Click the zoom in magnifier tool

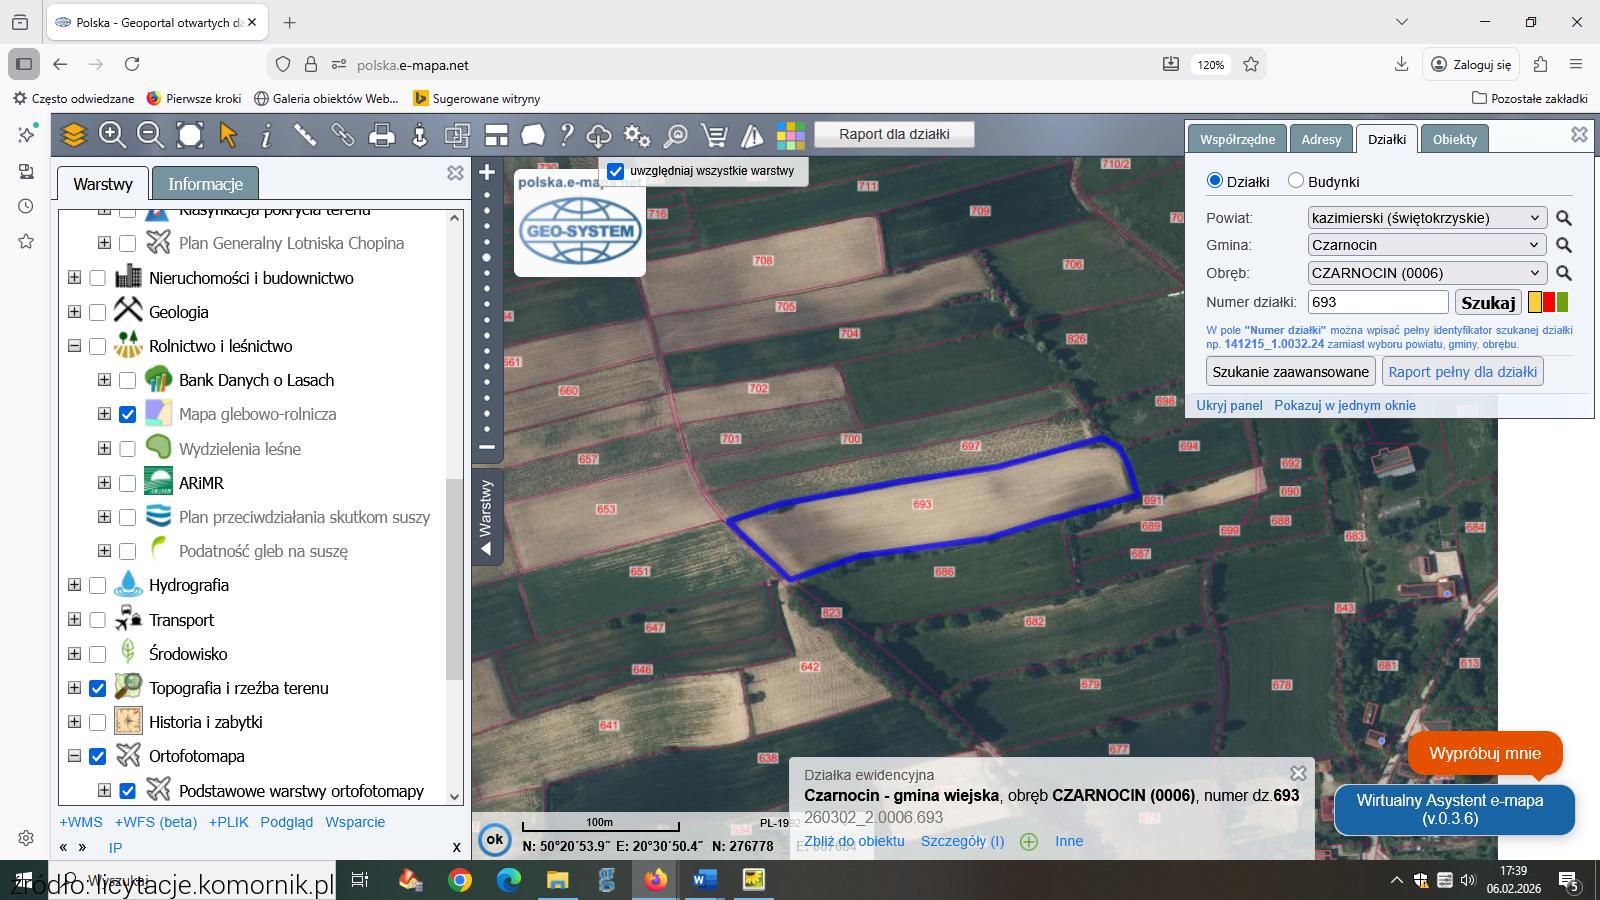tap(112, 135)
